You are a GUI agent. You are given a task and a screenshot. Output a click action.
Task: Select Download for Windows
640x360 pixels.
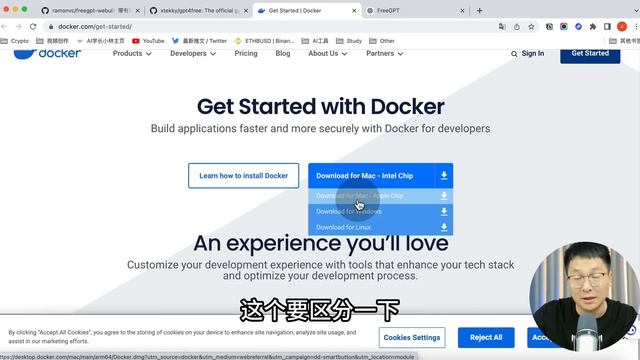[380, 211]
